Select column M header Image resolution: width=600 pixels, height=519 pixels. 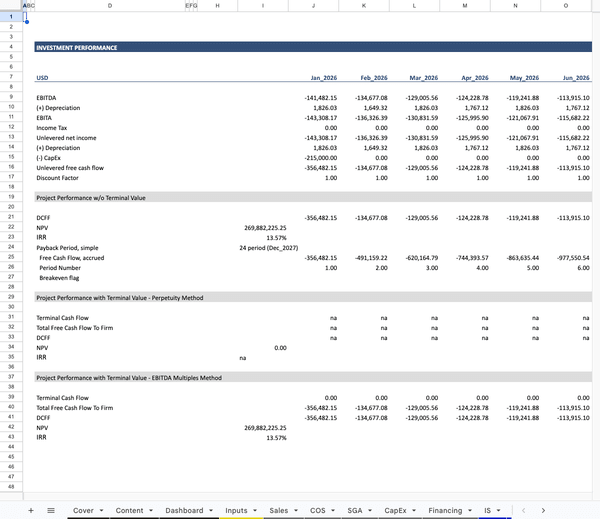tap(465, 6)
